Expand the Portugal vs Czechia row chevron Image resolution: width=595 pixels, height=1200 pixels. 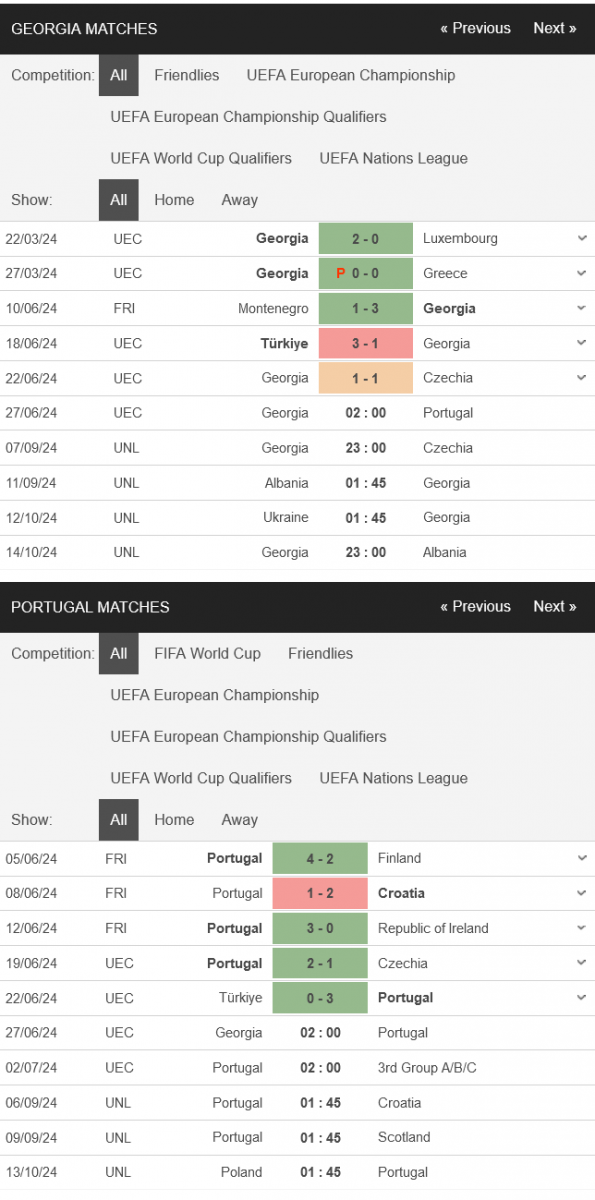click(582, 963)
